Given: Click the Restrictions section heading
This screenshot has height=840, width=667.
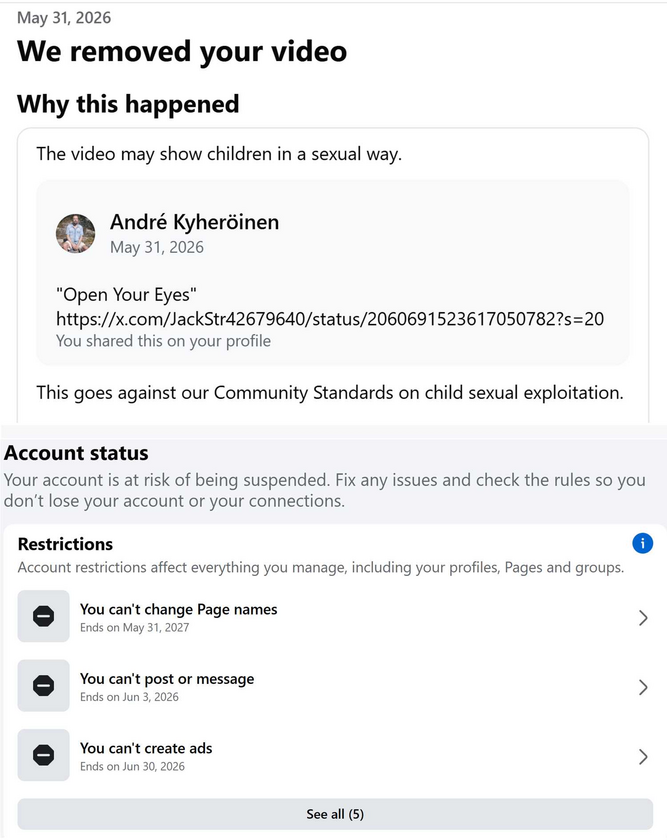Looking at the screenshot, I should [x=65, y=544].
